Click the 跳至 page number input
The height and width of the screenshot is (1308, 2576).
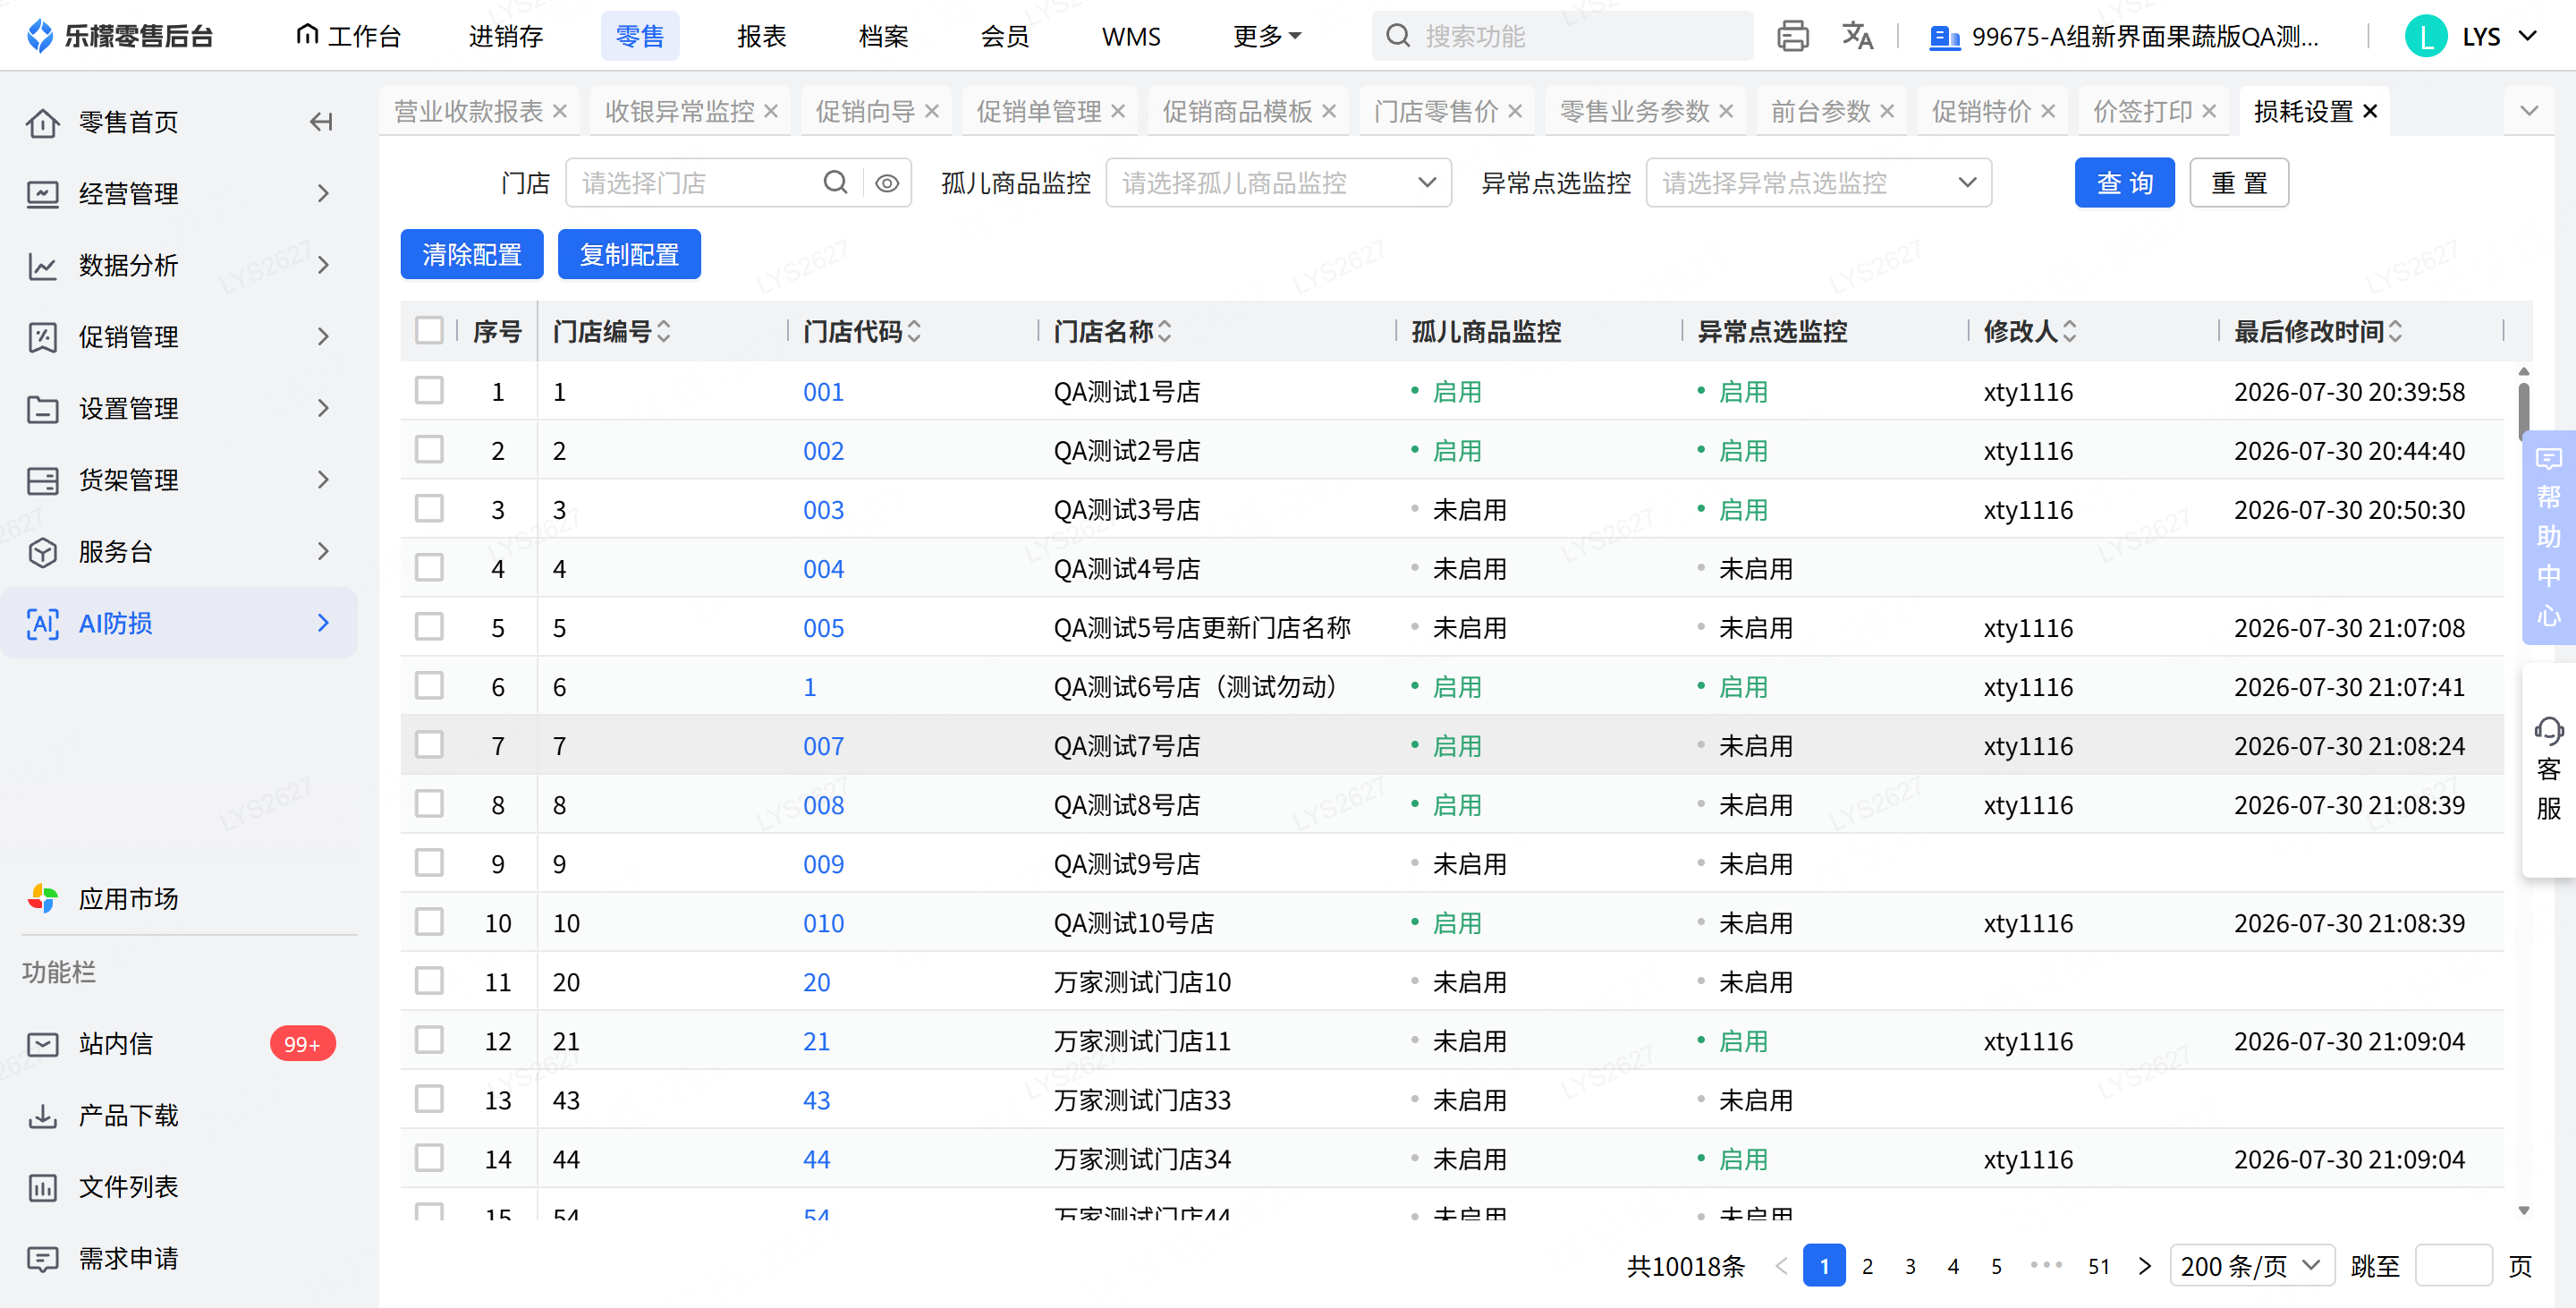pyautogui.click(x=2453, y=1266)
